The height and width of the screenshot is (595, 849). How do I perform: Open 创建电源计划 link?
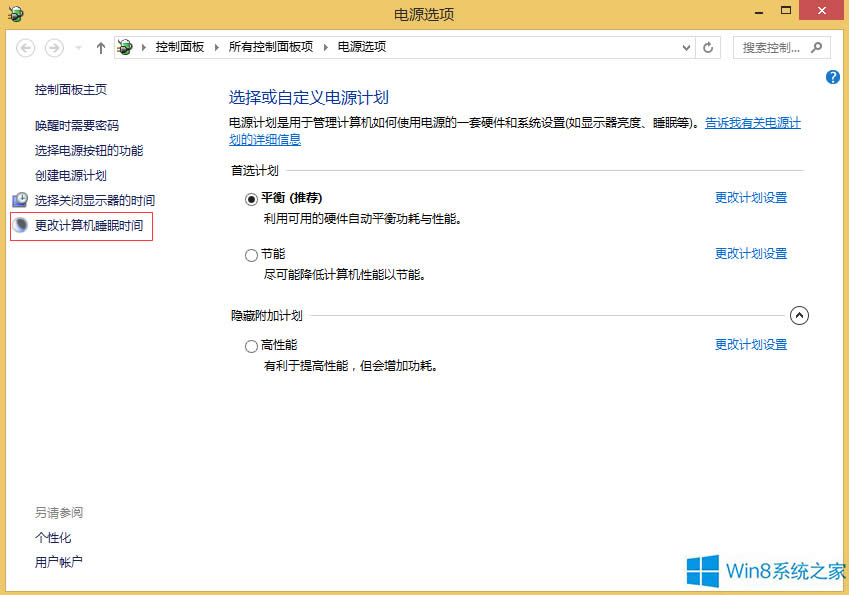click(71, 175)
